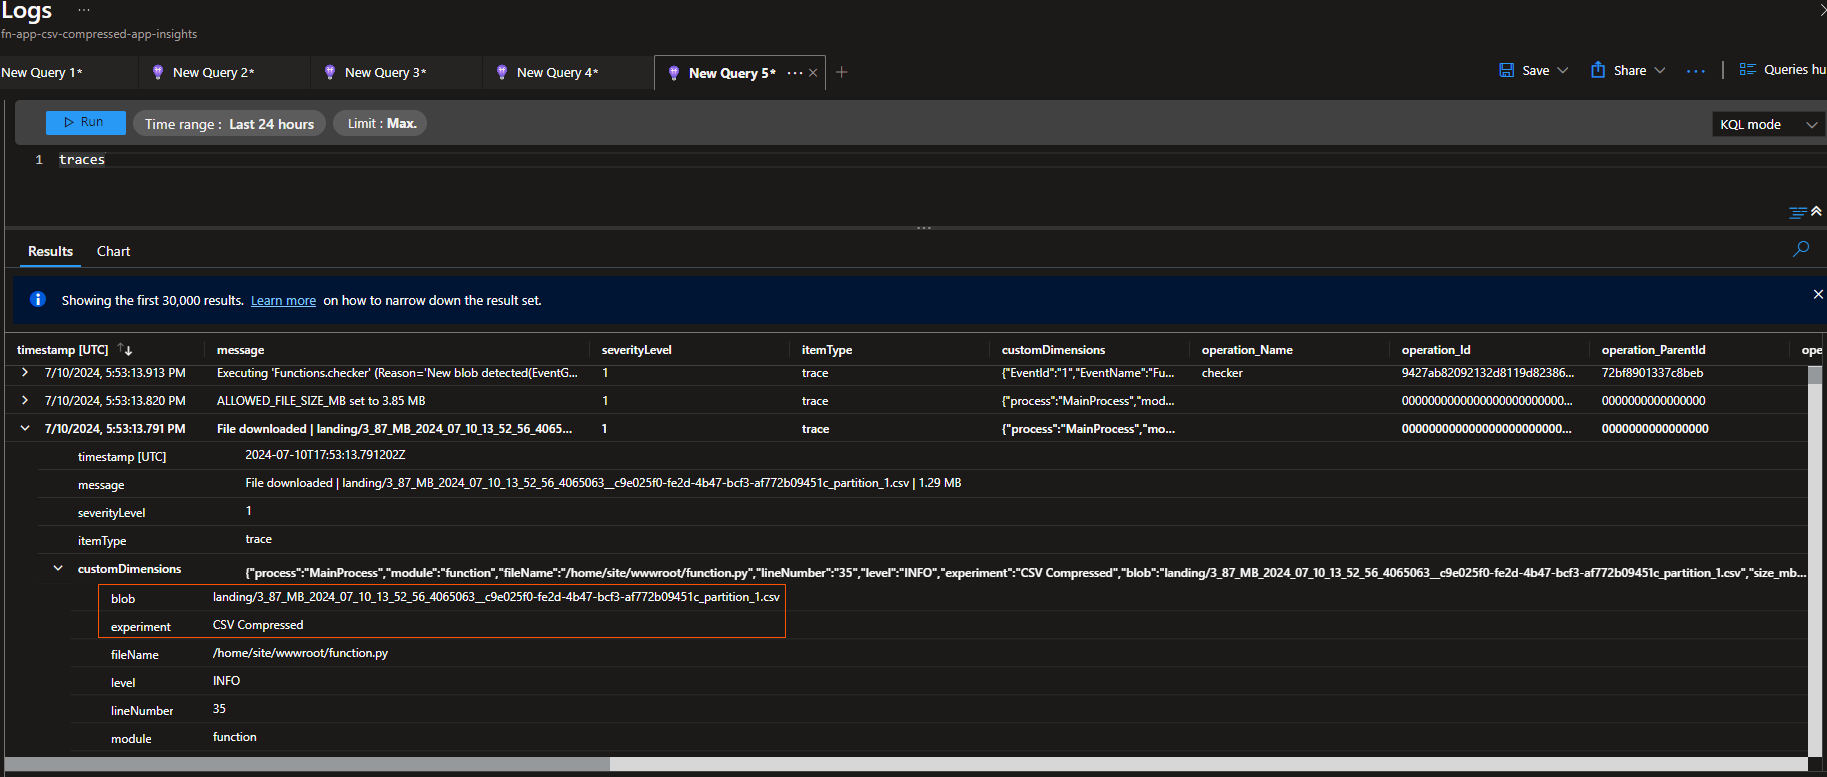Click the 'CSV Compressed' experiment value
This screenshot has width=1827, height=777.
click(x=258, y=625)
